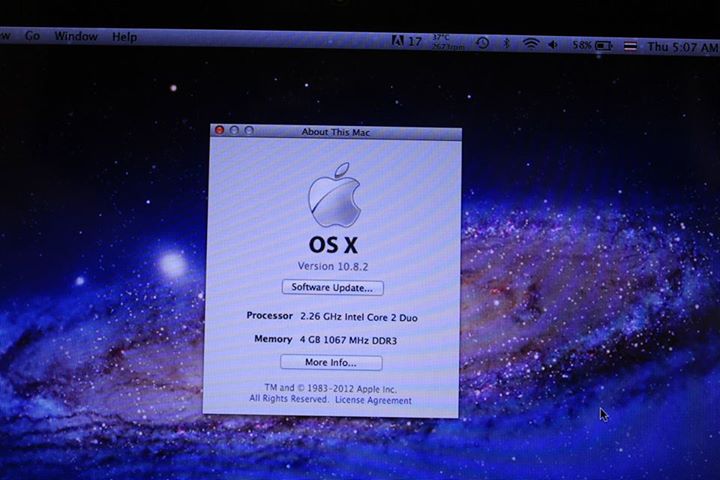Click the TM and © 1983-2012 Apple Inc. text
This screenshot has height=480, width=720.
pyautogui.click(x=330, y=389)
